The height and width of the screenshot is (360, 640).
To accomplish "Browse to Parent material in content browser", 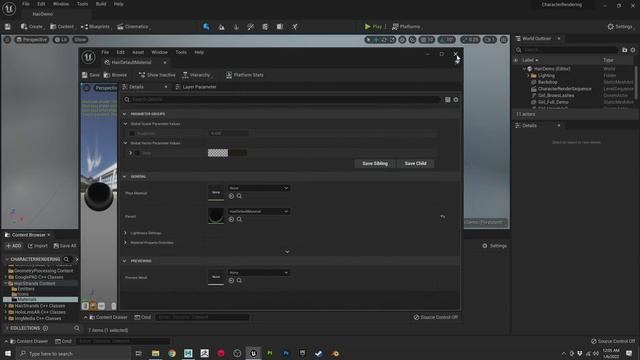I will click(x=239, y=220).
